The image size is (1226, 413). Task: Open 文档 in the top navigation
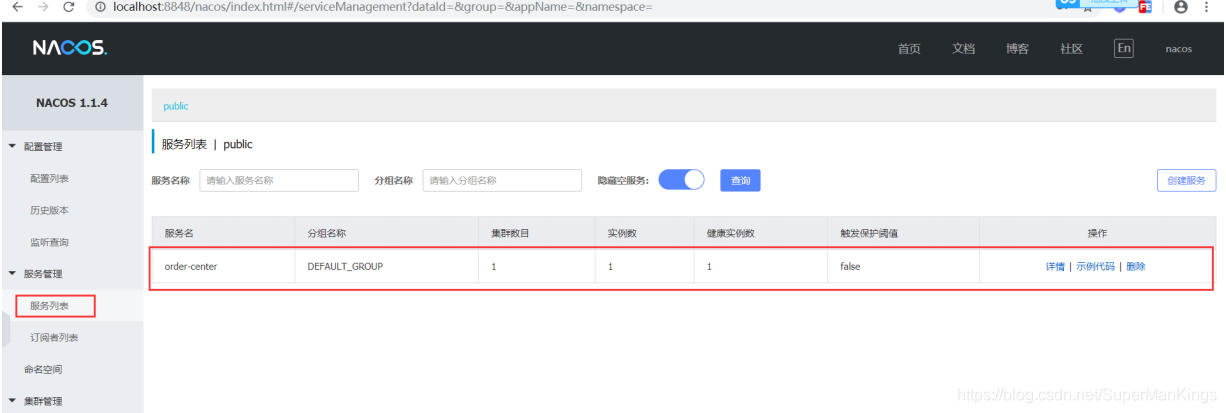click(963, 49)
